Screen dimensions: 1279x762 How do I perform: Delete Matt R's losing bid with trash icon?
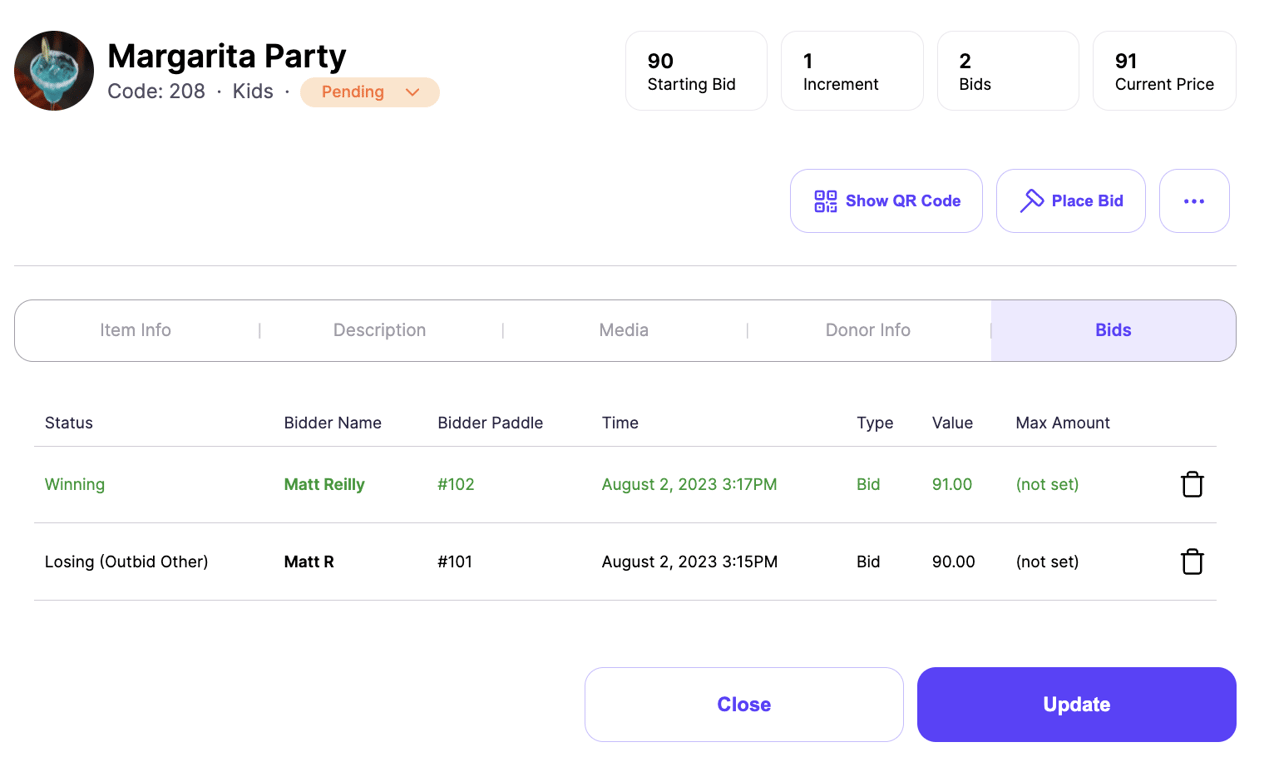pyautogui.click(x=1192, y=561)
